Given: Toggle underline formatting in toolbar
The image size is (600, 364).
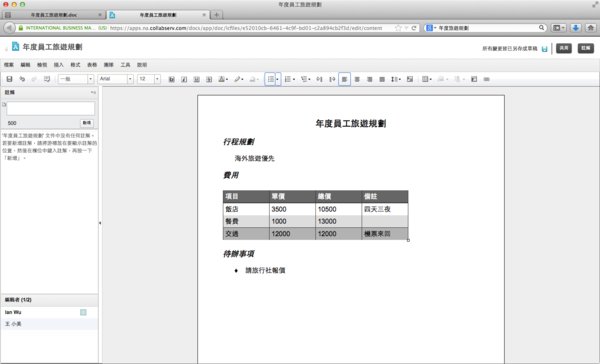Looking at the screenshot, I should coord(197,79).
